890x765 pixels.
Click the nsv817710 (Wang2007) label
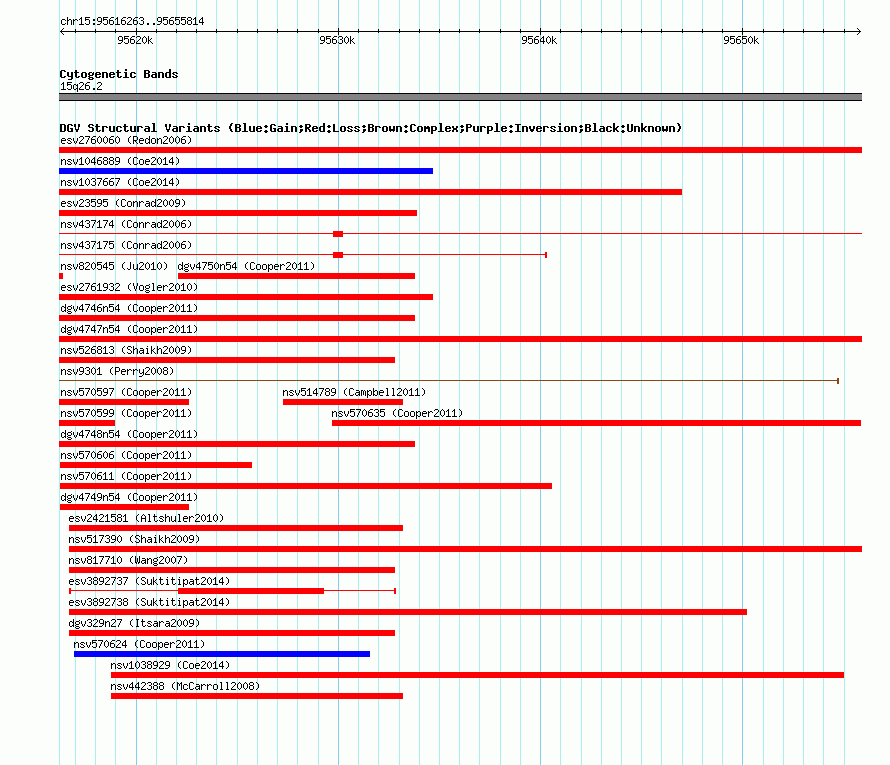pyautogui.click(x=128, y=560)
